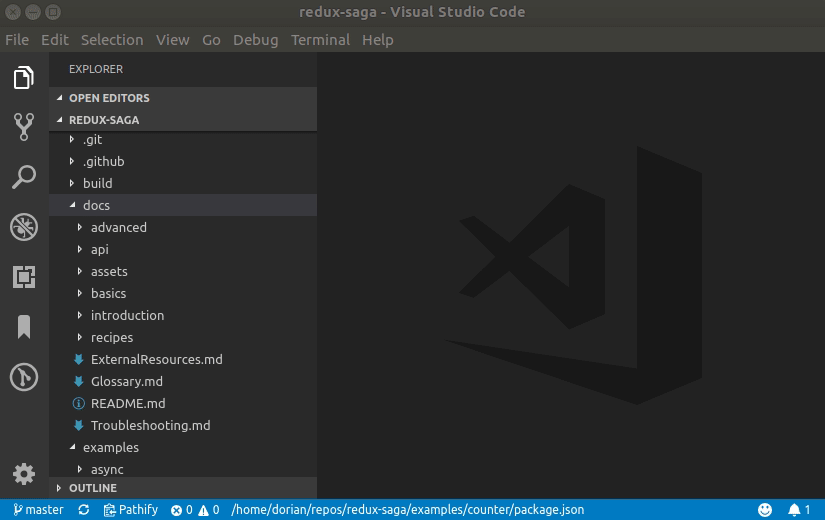The height and width of the screenshot is (520, 825).
Task: Expand the advanced folder
Action: [x=183, y=227]
